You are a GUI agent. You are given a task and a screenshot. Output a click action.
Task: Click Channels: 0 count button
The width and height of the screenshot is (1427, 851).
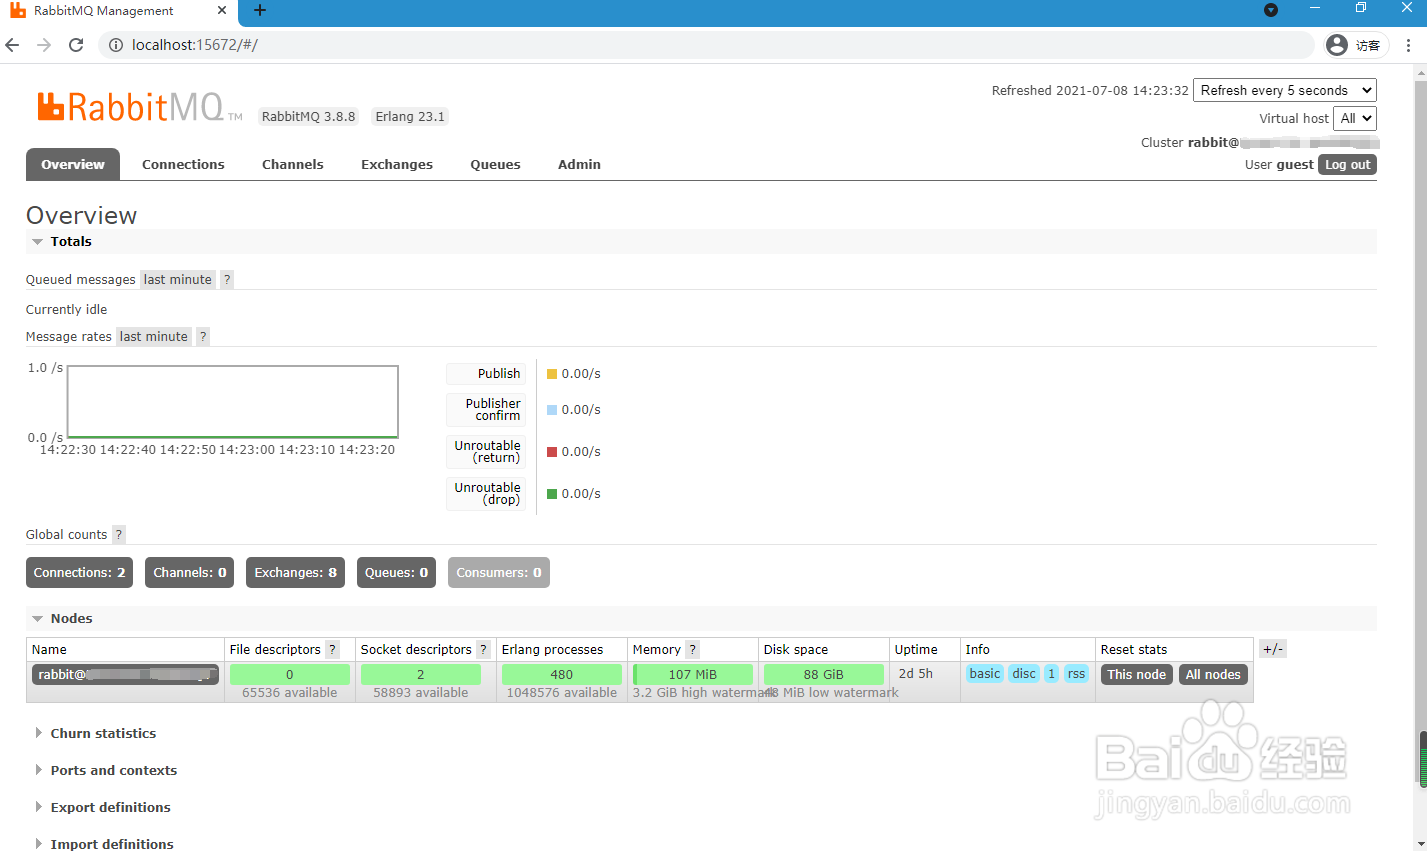click(190, 573)
